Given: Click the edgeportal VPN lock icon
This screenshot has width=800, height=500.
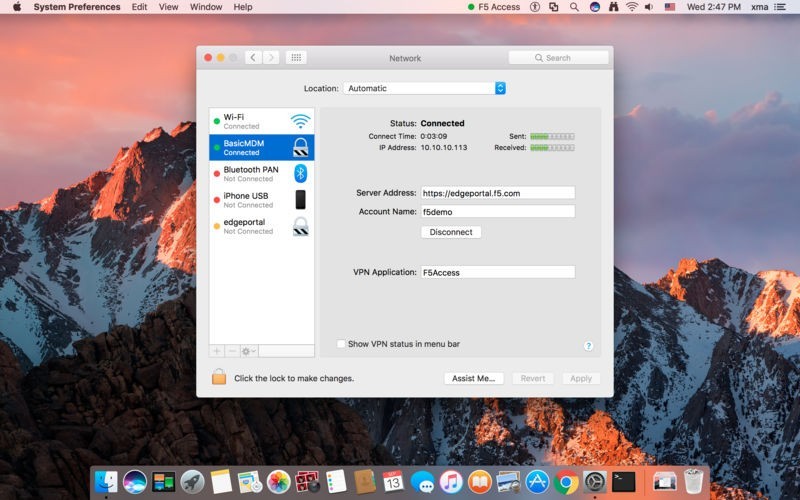Looking at the screenshot, I should point(300,226).
